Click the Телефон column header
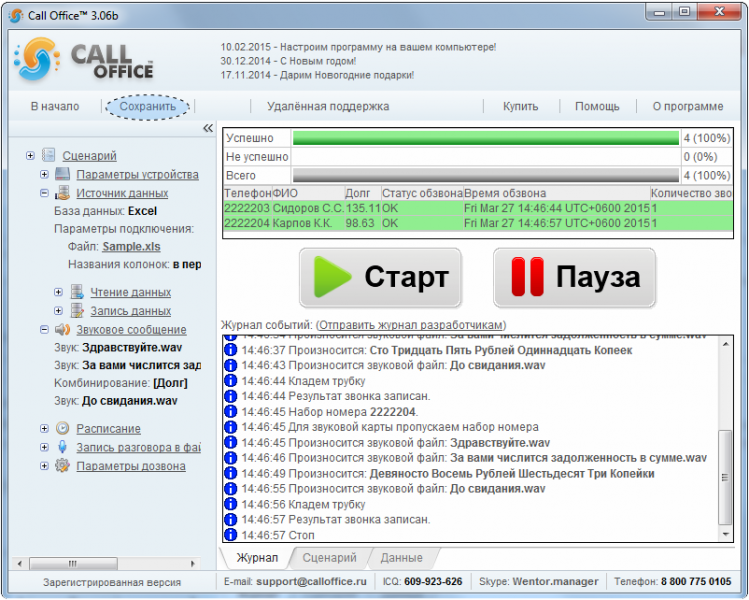This screenshot has height=600, width=749. click(247, 193)
